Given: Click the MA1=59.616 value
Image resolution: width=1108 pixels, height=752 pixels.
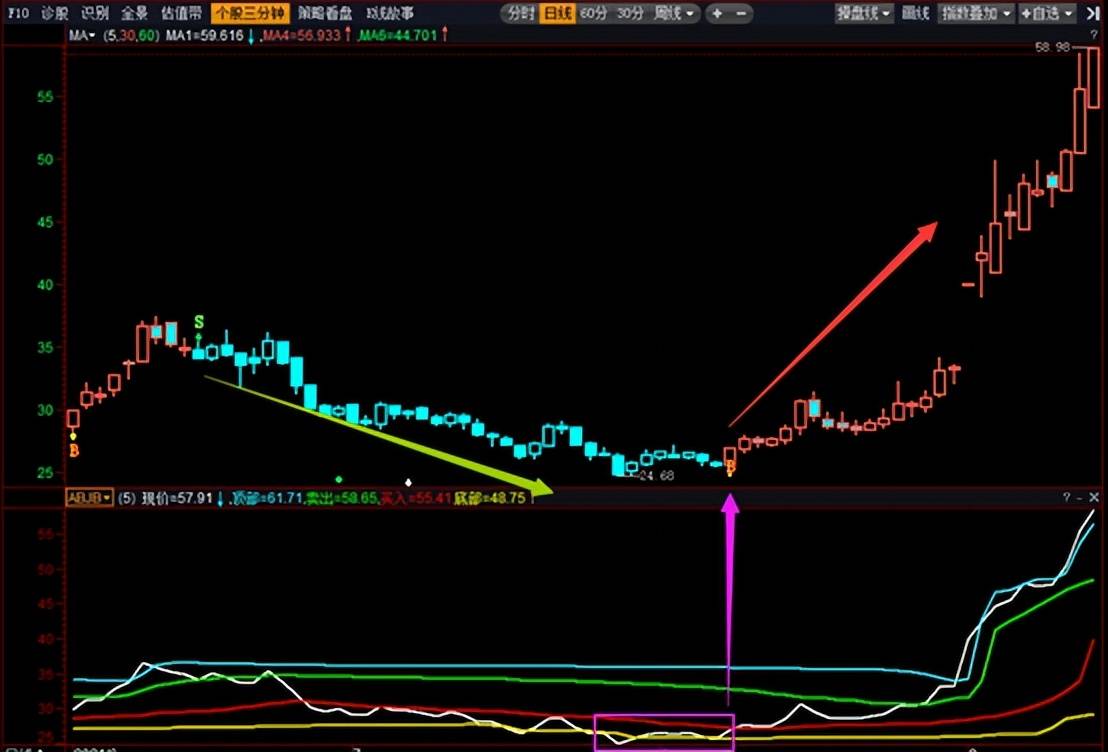Looking at the screenshot, I should (x=205, y=35).
